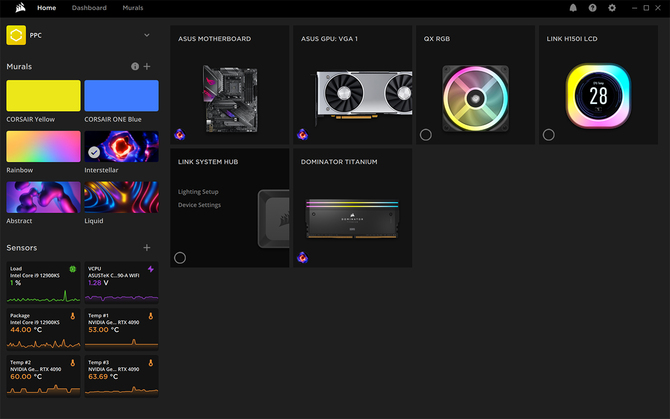Image resolution: width=670 pixels, height=419 pixels.
Task: Click the Package temperature graph line
Action: pyautogui.click(x=43, y=343)
